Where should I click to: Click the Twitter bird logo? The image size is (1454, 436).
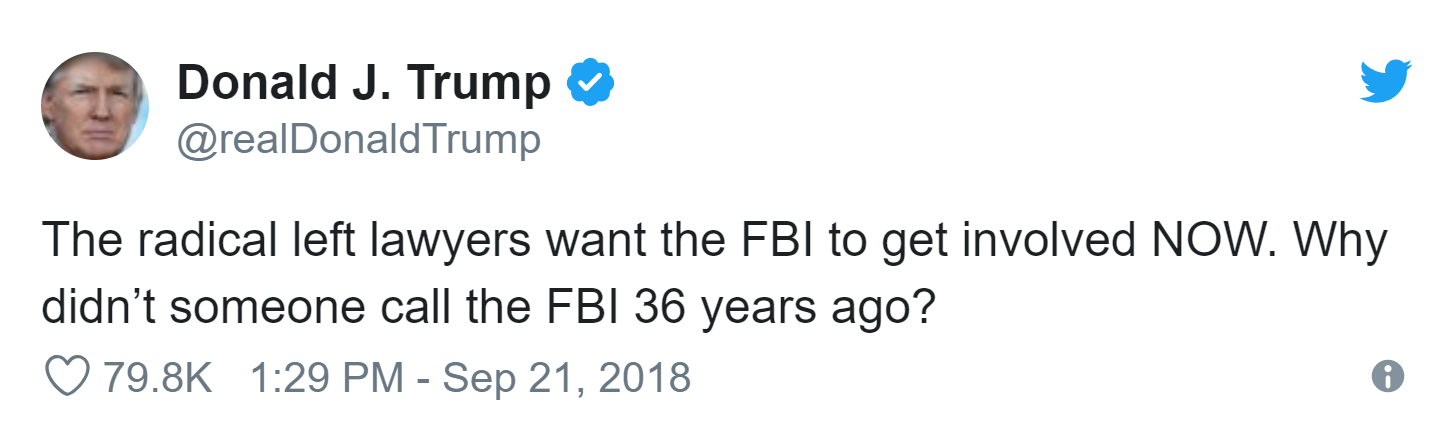click(x=1385, y=79)
